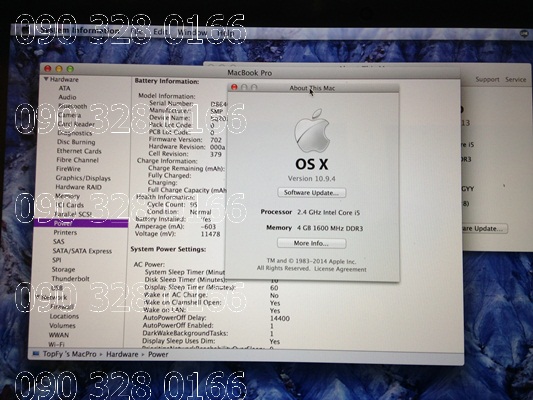The image size is (533, 400).
Task: Select Parallel SCSI entry
Action: (73, 214)
